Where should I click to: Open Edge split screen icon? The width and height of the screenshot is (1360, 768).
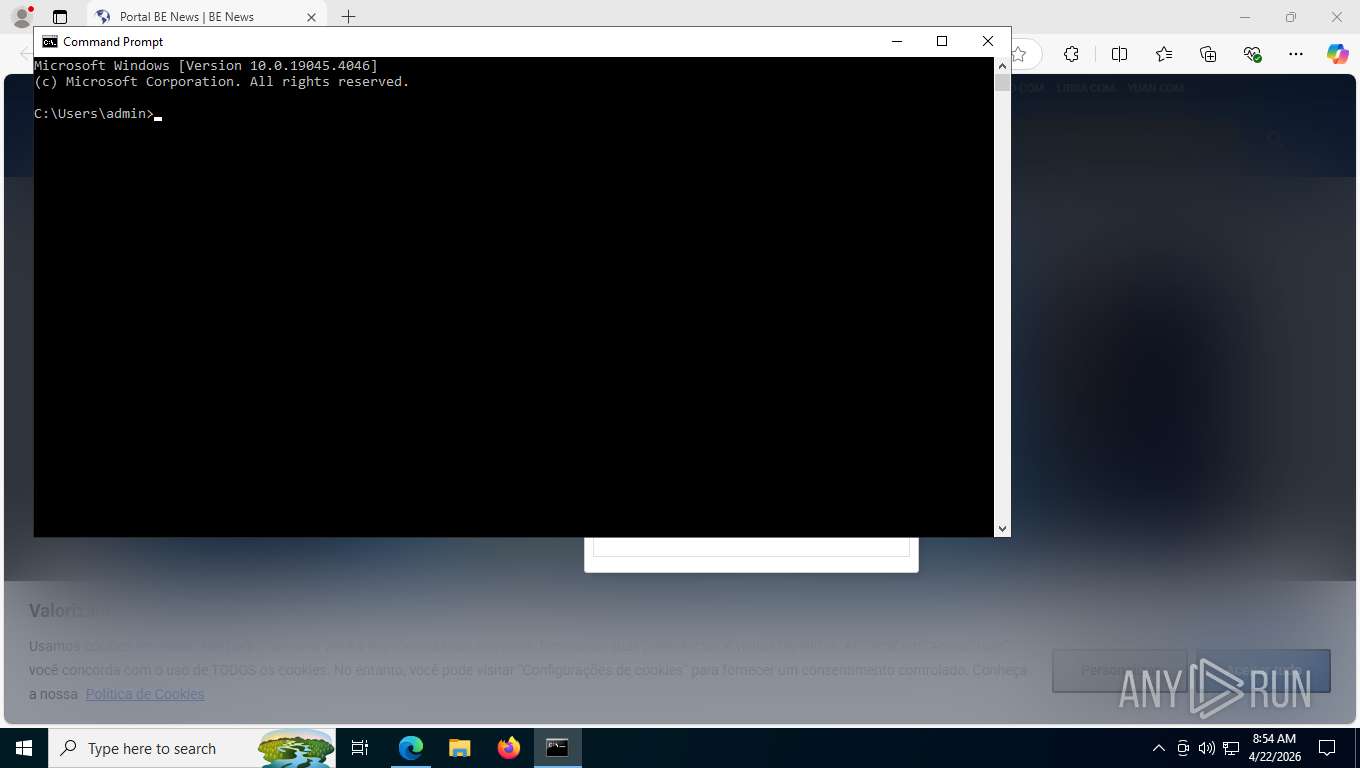1119,54
